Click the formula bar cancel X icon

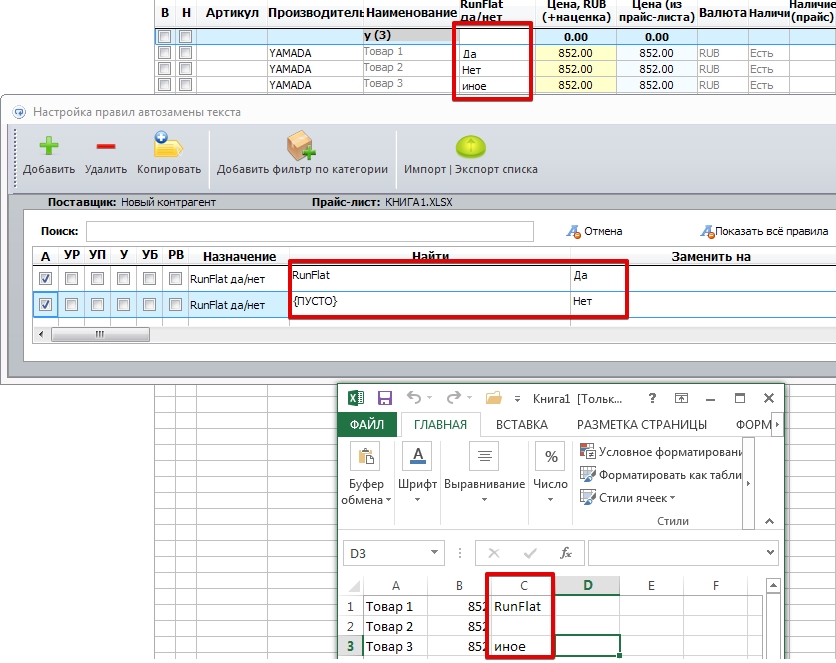pos(494,553)
